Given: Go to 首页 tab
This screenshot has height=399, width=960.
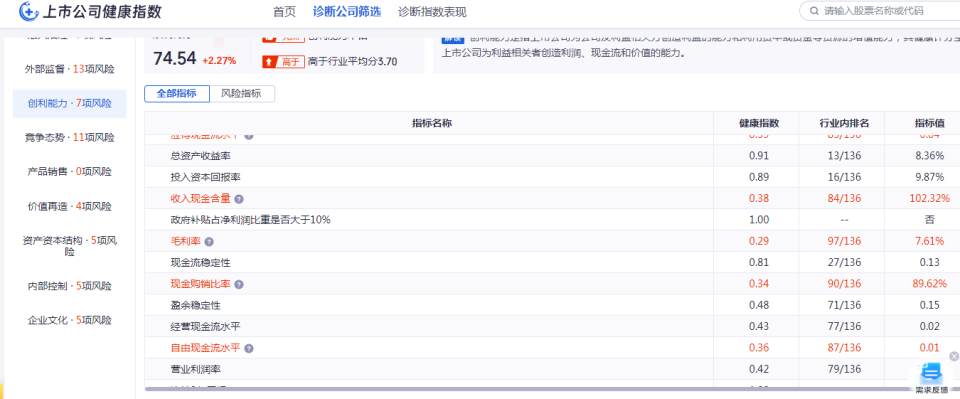Looking at the screenshot, I should 284,12.
